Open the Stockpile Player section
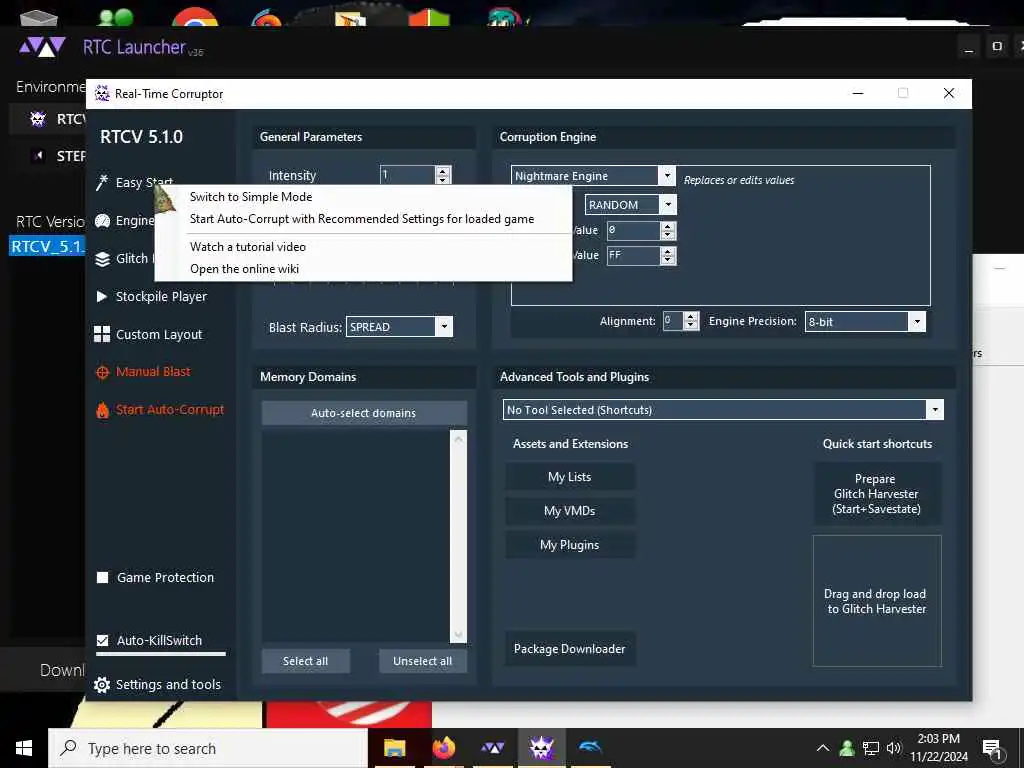 [x=161, y=296]
